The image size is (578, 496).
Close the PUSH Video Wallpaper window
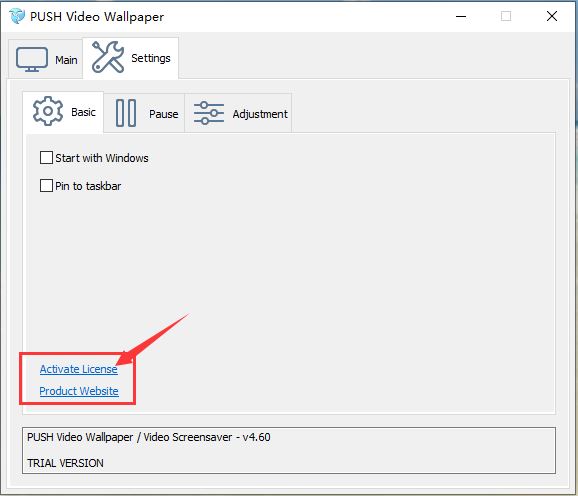(x=552, y=16)
